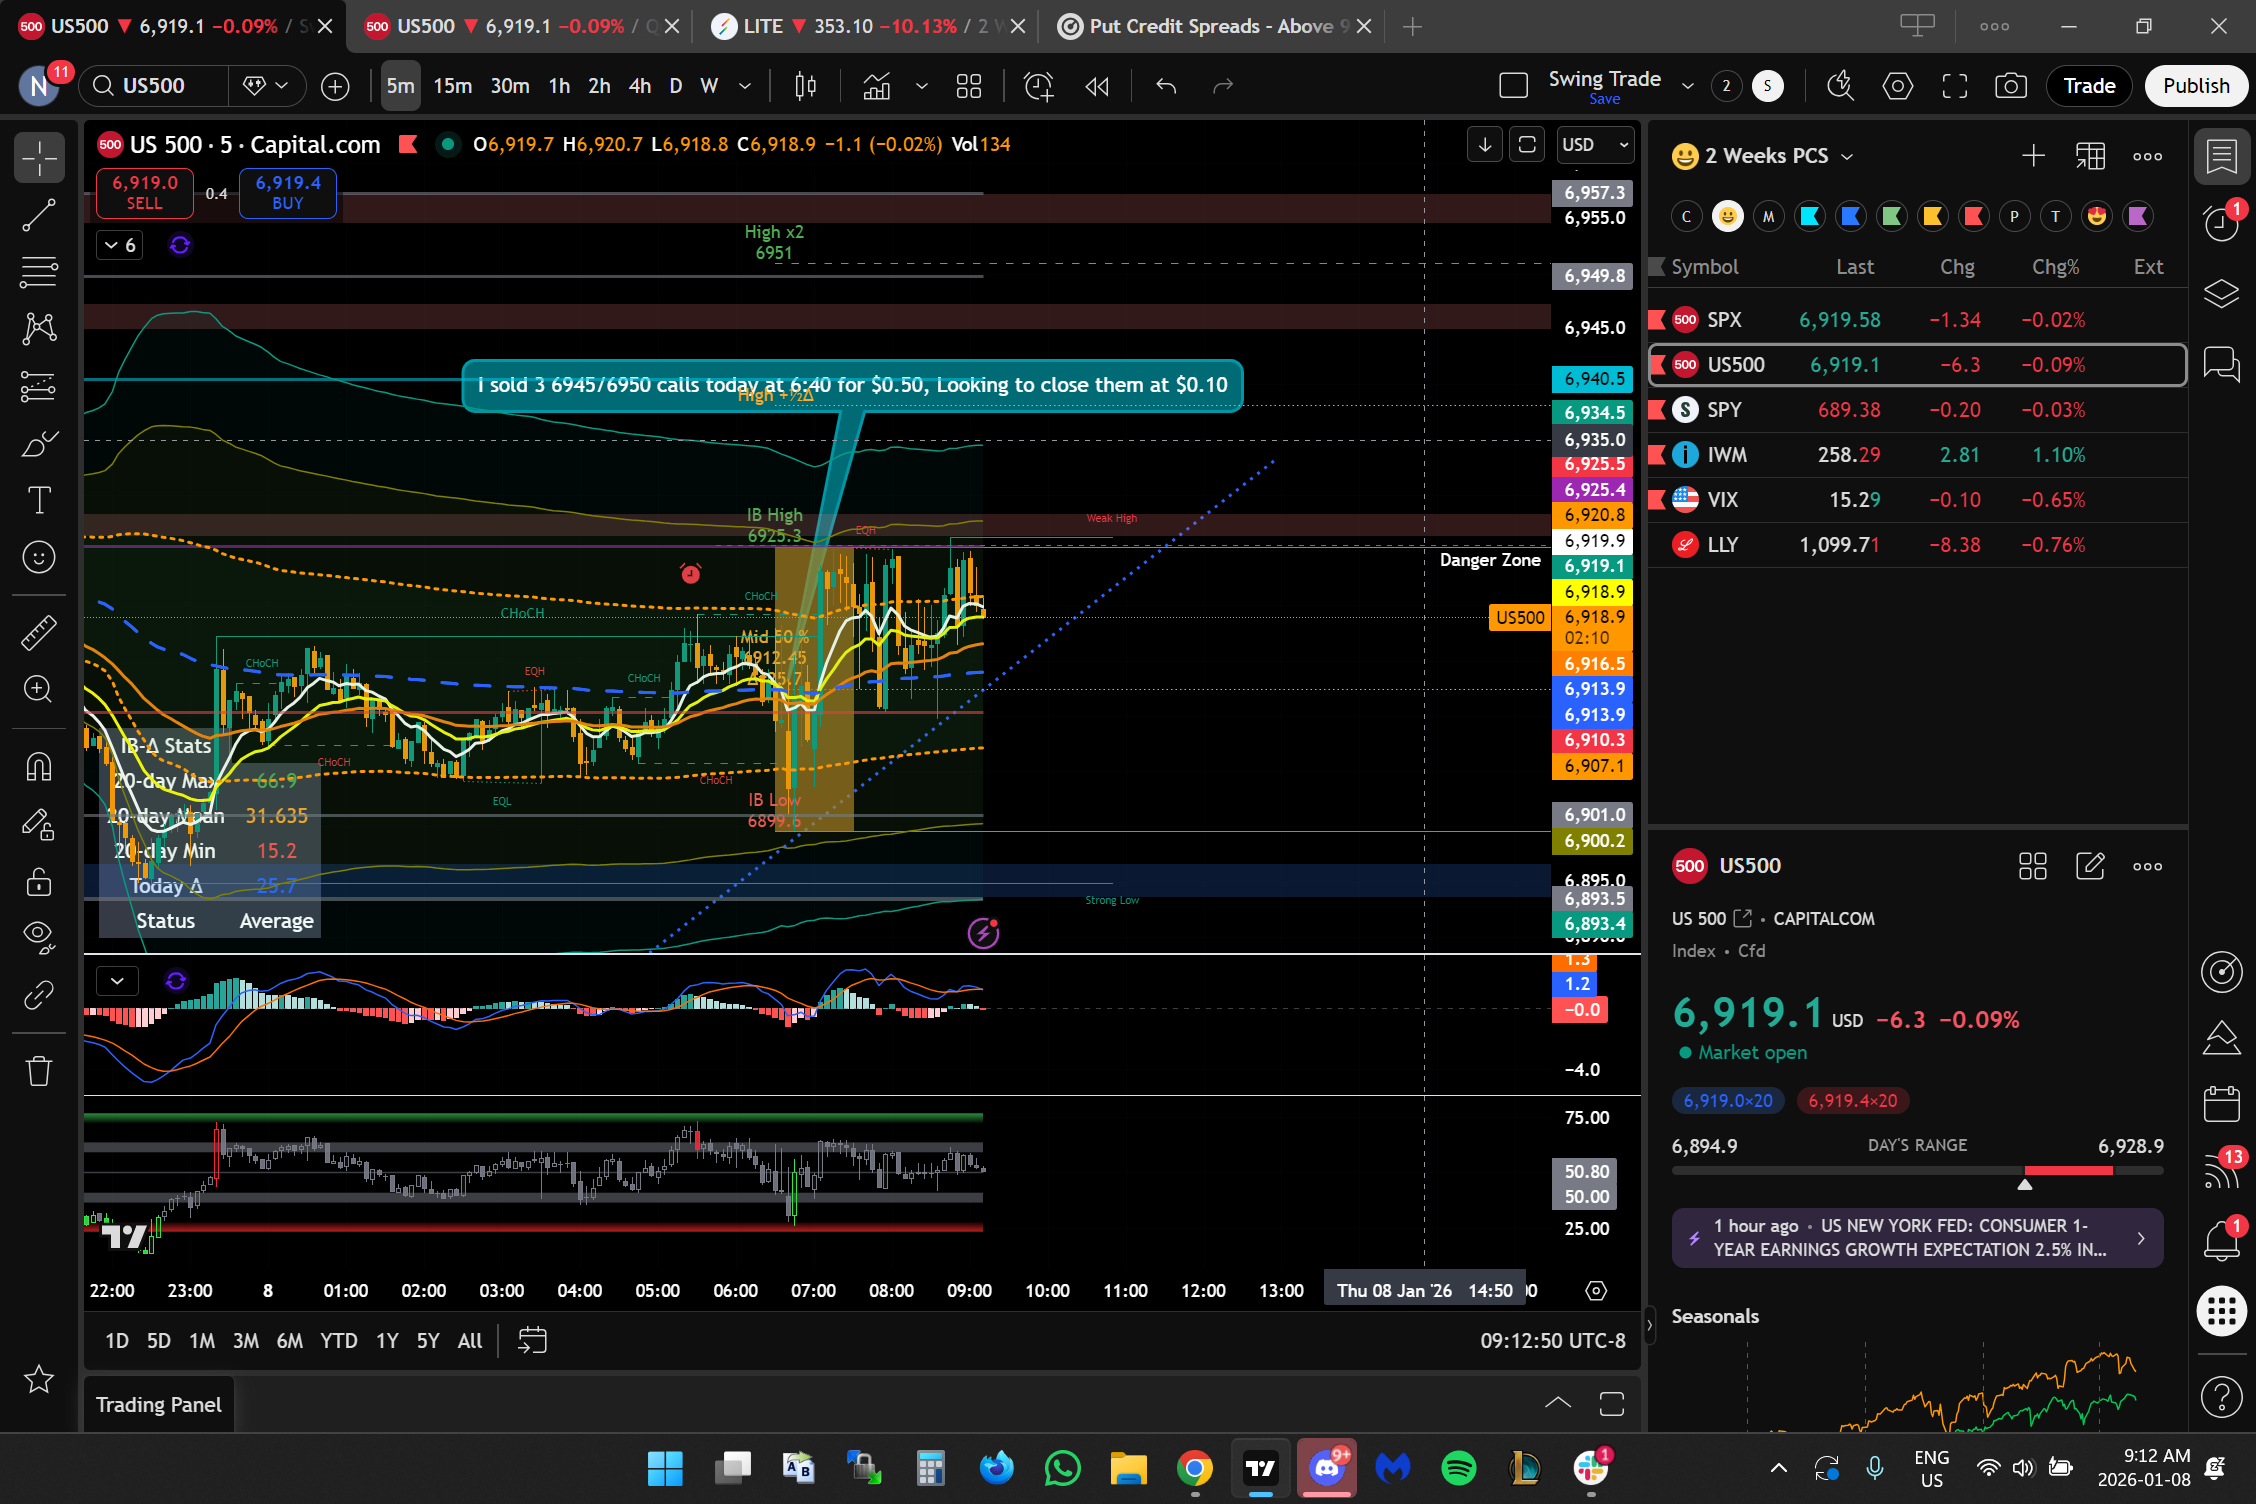Image resolution: width=2256 pixels, height=1504 pixels.
Task: Open the USD currency dropdown
Action: click(1595, 145)
